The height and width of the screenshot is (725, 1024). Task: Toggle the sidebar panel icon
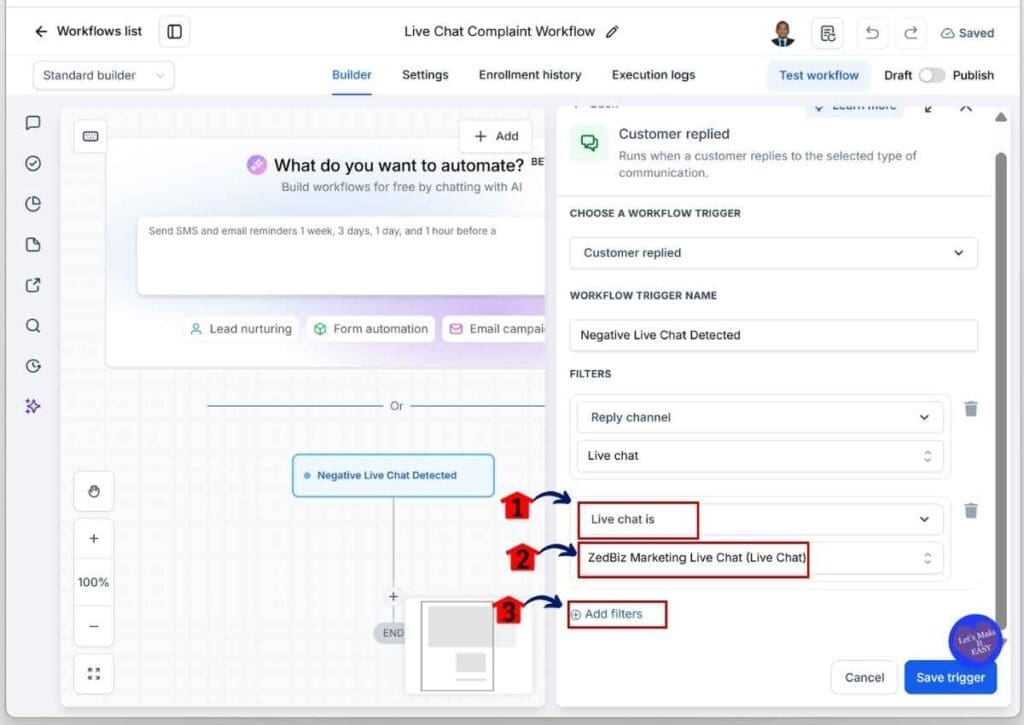click(174, 31)
